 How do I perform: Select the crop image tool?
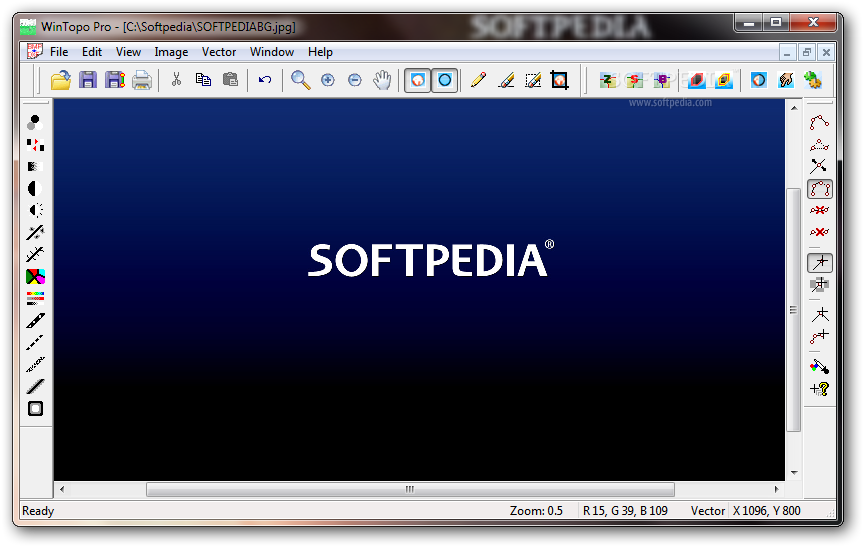click(x=559, y=80)
